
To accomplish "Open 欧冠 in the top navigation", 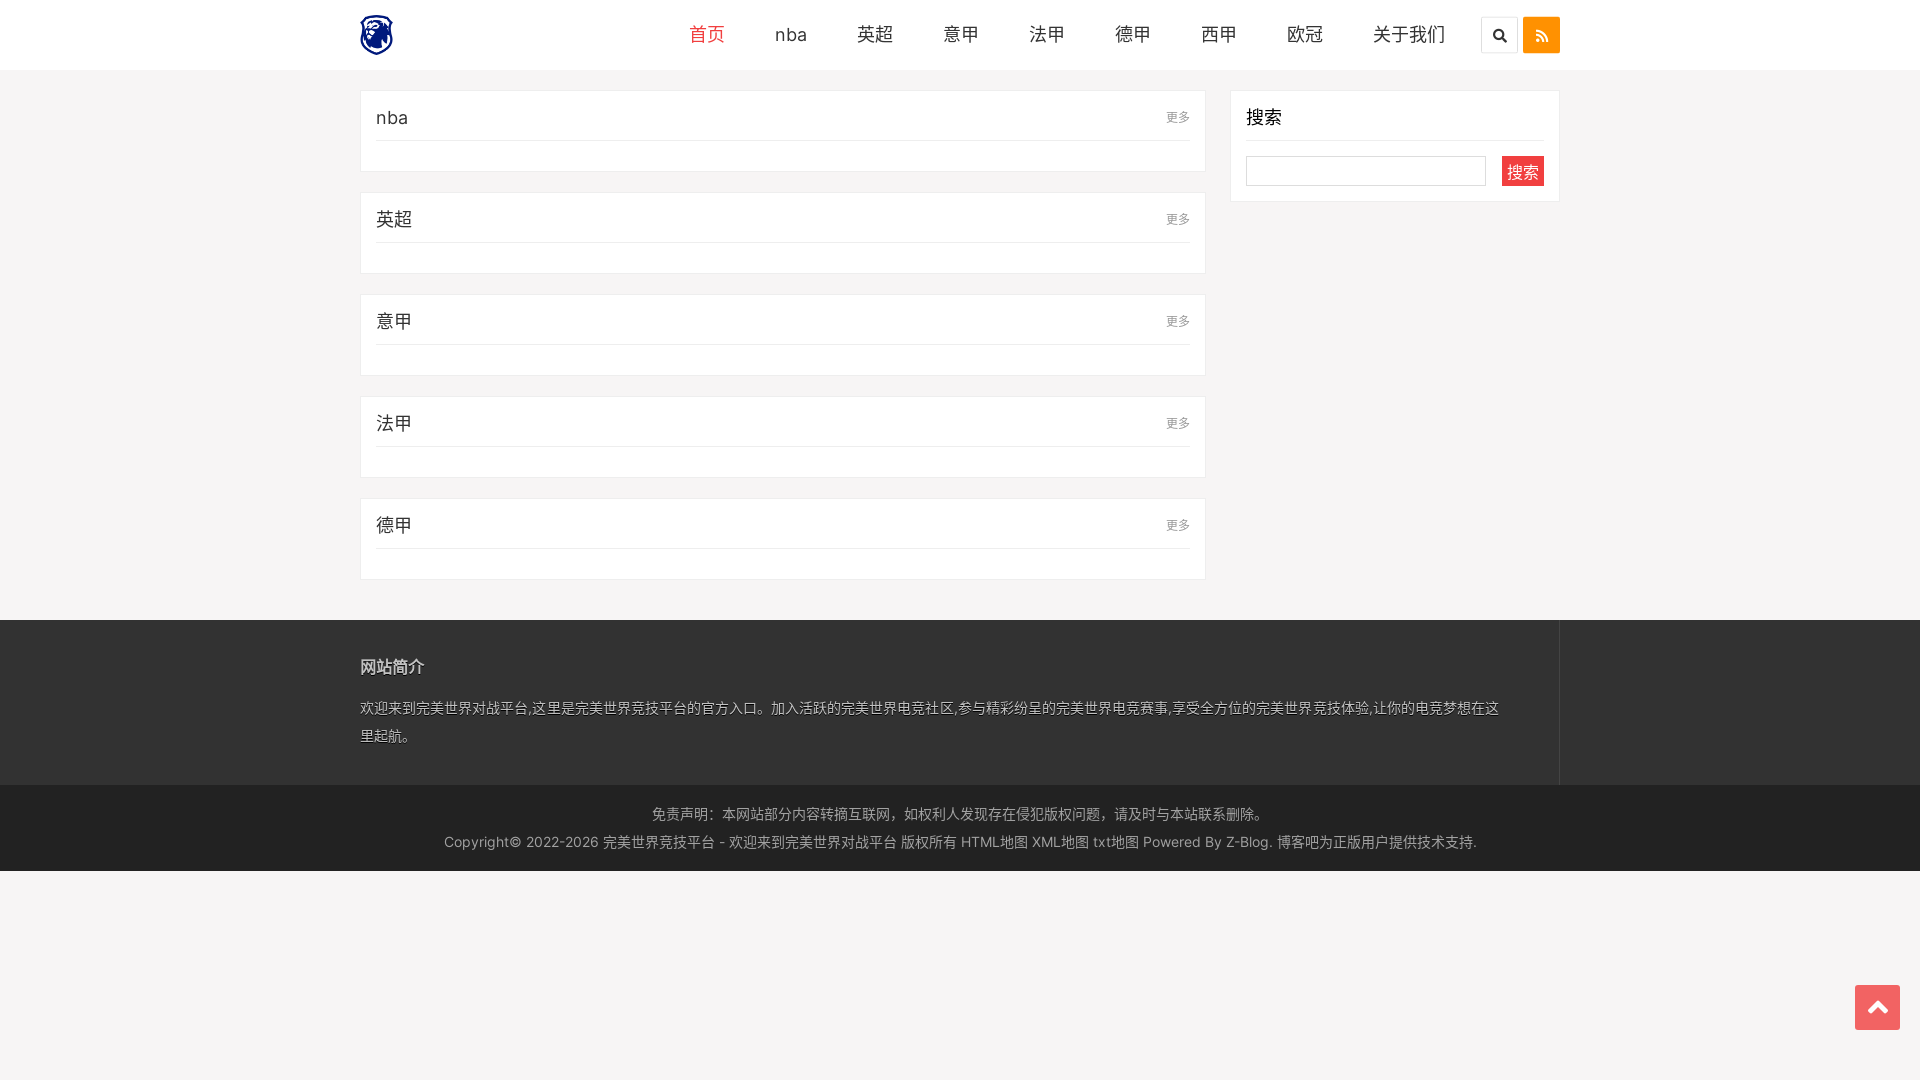I will pyautogui.click(x=1305, y=34).
